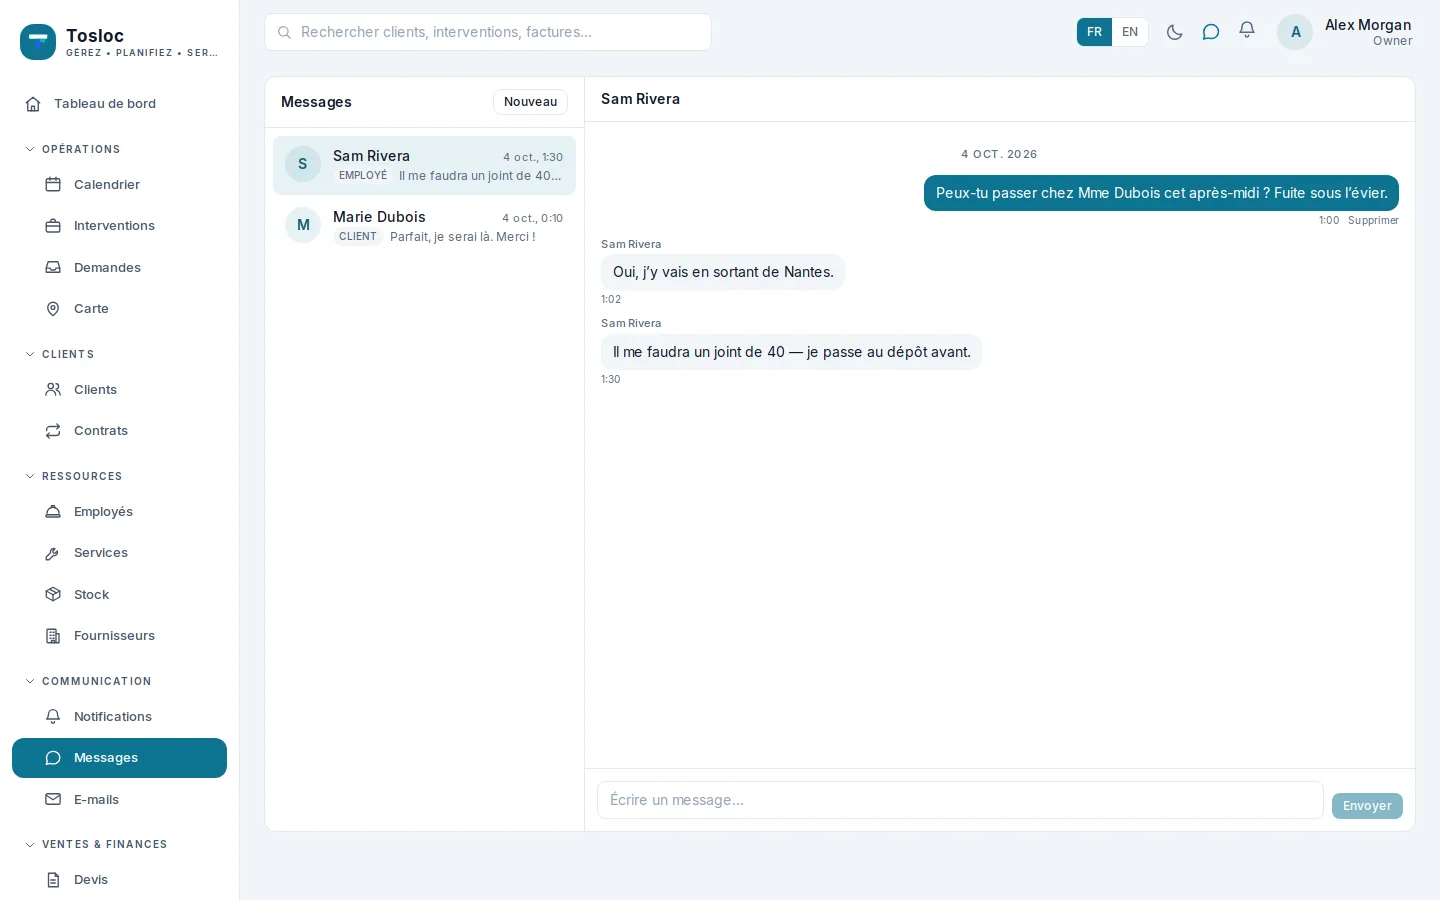Click the message about Mme Dubois fuite

(1161, 193)
